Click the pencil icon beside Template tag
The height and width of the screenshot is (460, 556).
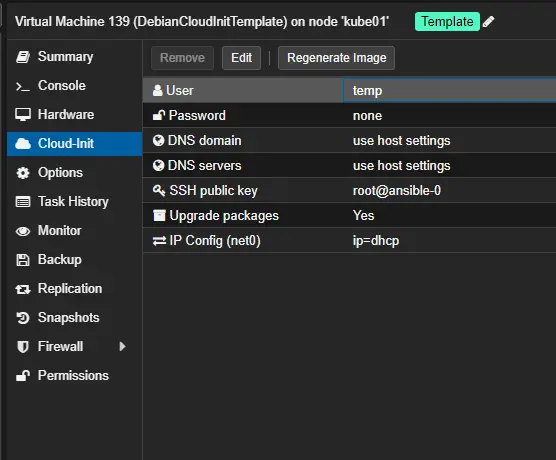(489, 22)
